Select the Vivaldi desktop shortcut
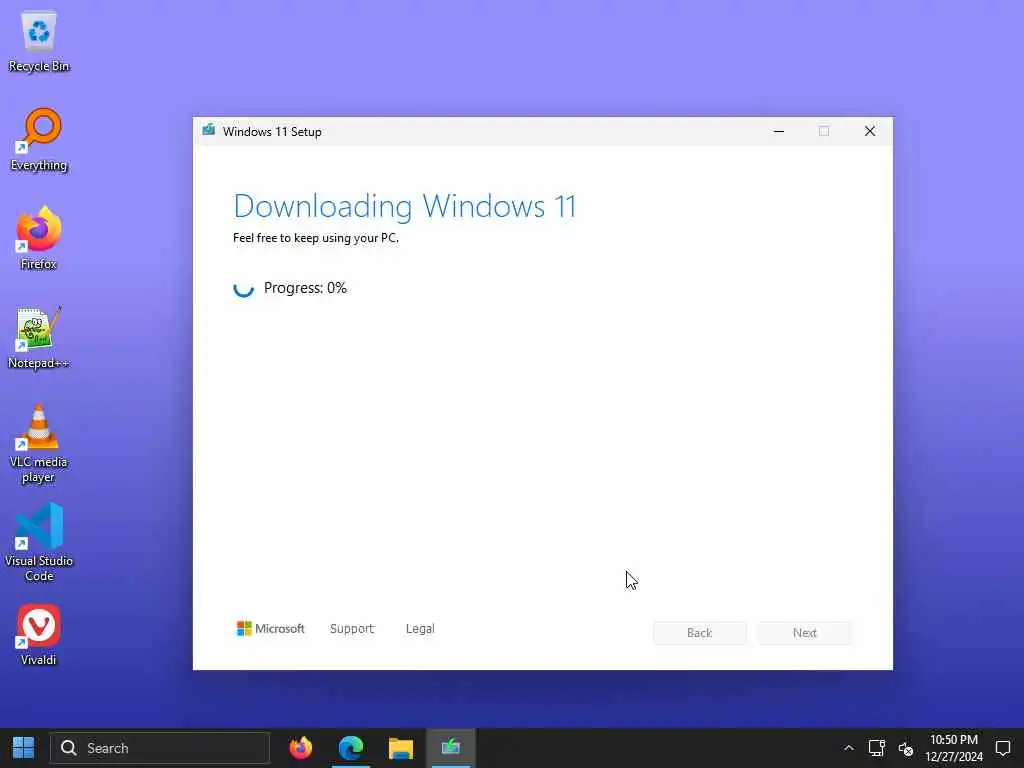Viewport: 1024px width, 768px height. (x=39, y=635)
